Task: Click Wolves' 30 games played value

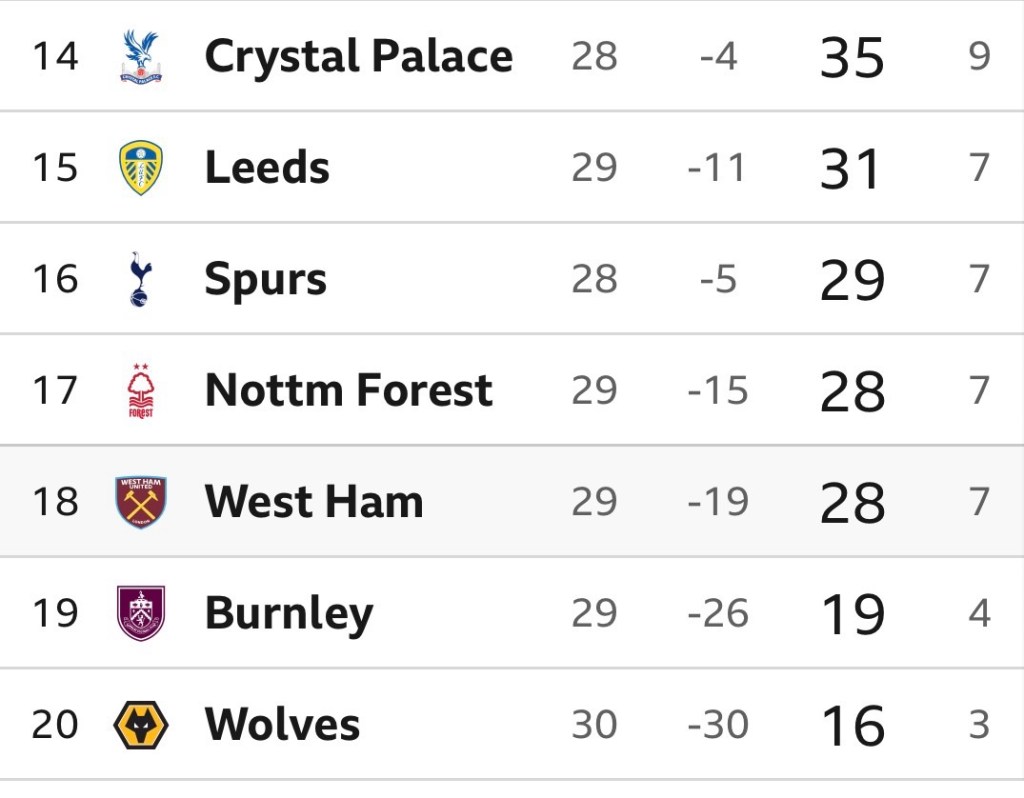Action: pyautogui.click(x=594, y=725)
